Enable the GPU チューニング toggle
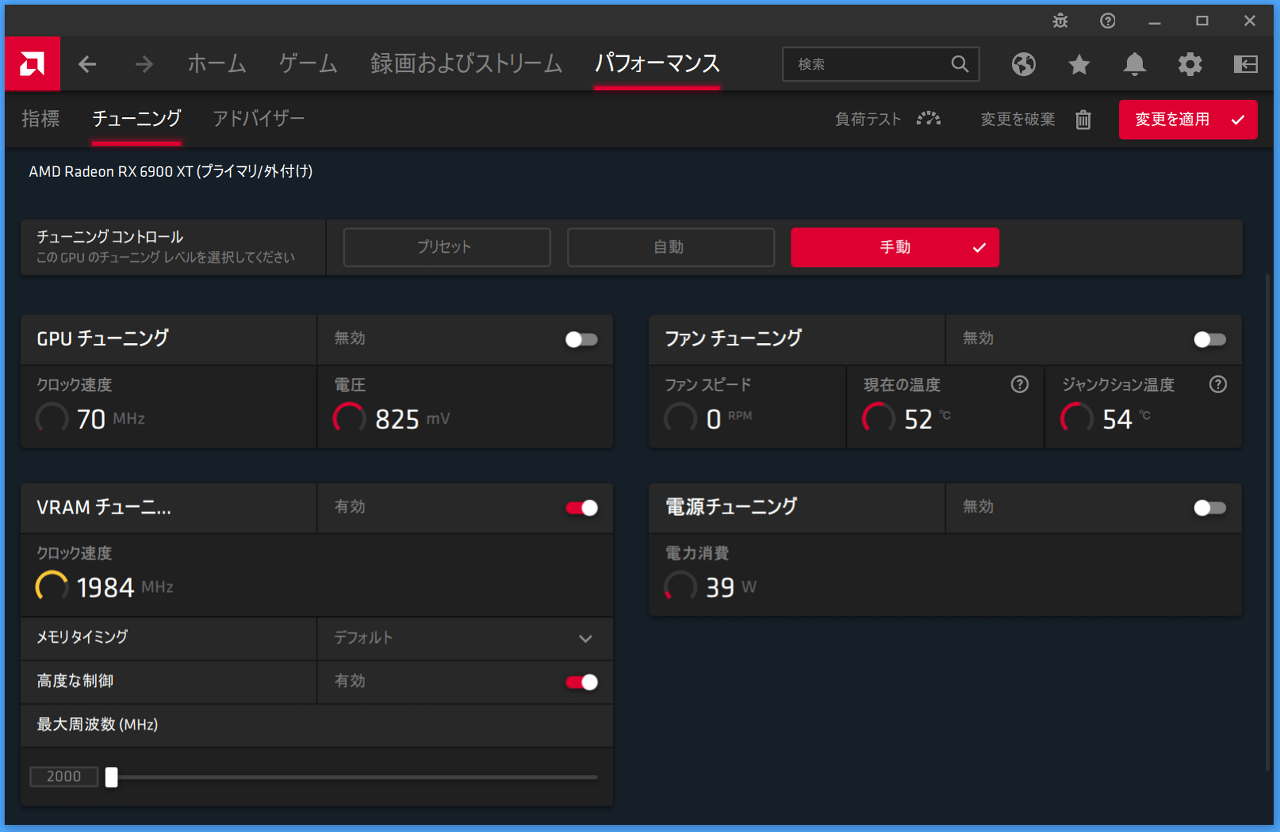 (581, 339)
